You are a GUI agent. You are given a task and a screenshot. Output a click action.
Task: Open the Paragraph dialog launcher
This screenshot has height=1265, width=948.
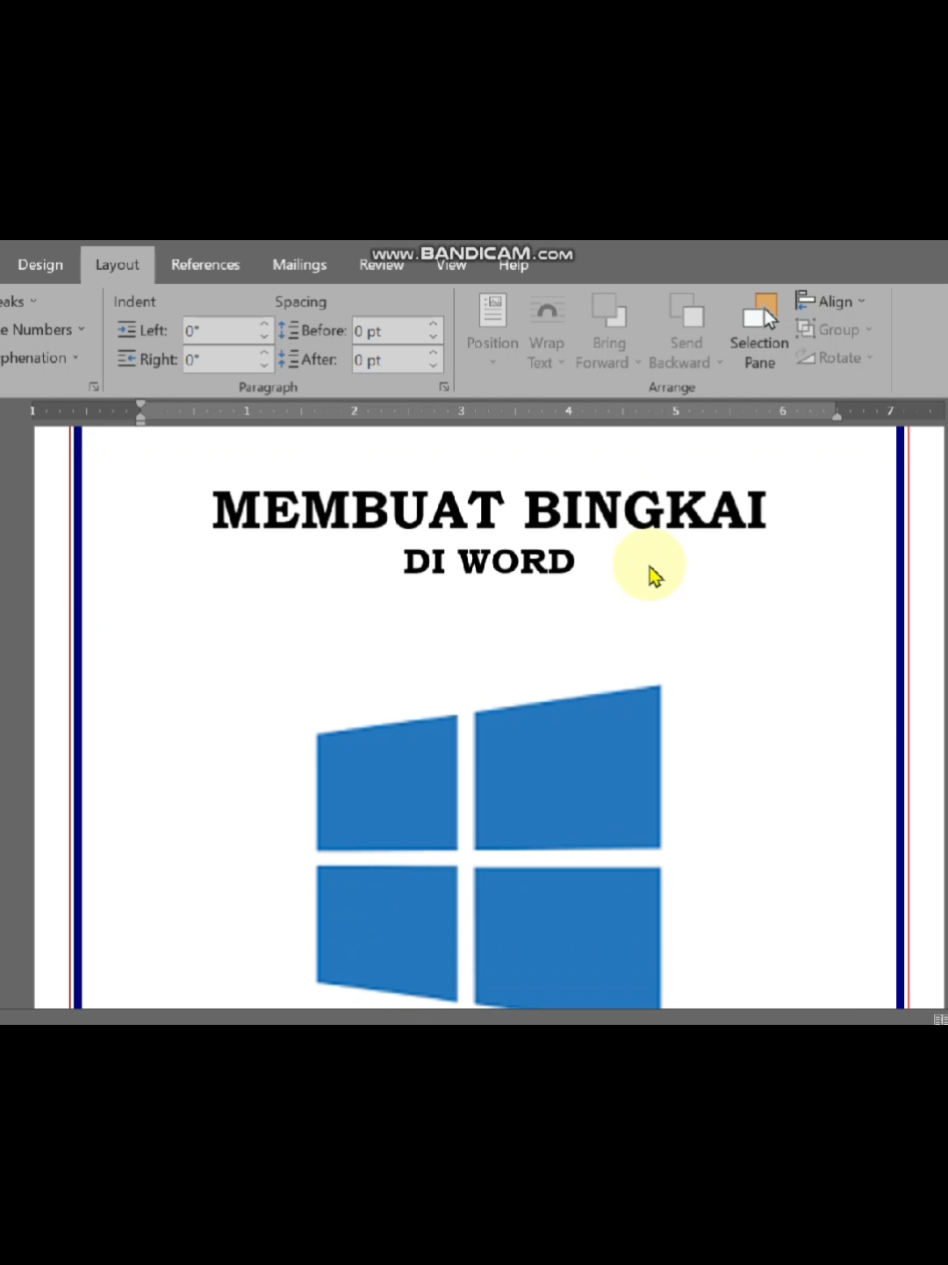point(444,386)
